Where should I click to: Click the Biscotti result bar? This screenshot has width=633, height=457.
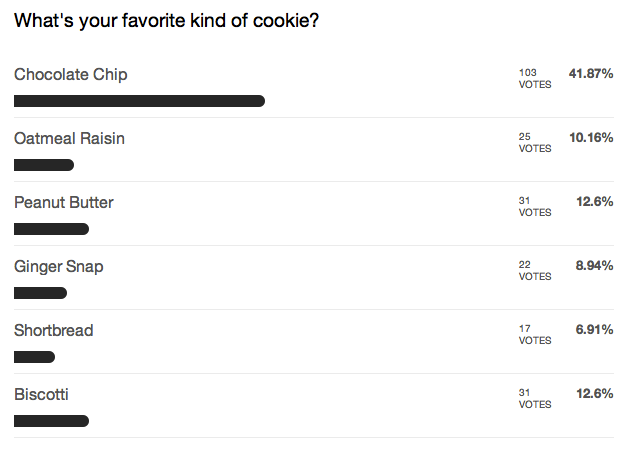pos(51,421)
